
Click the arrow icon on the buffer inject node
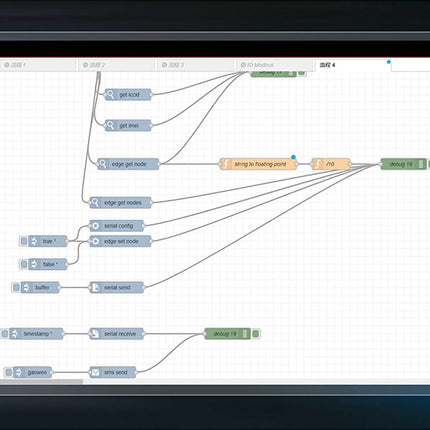coord(26,287)
